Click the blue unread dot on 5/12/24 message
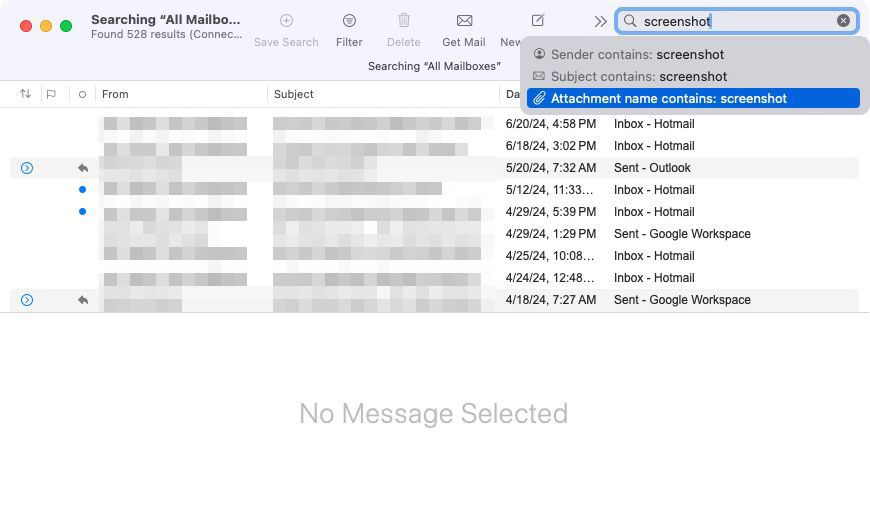Viewport: 870px width, 515px height. (82, 190)
